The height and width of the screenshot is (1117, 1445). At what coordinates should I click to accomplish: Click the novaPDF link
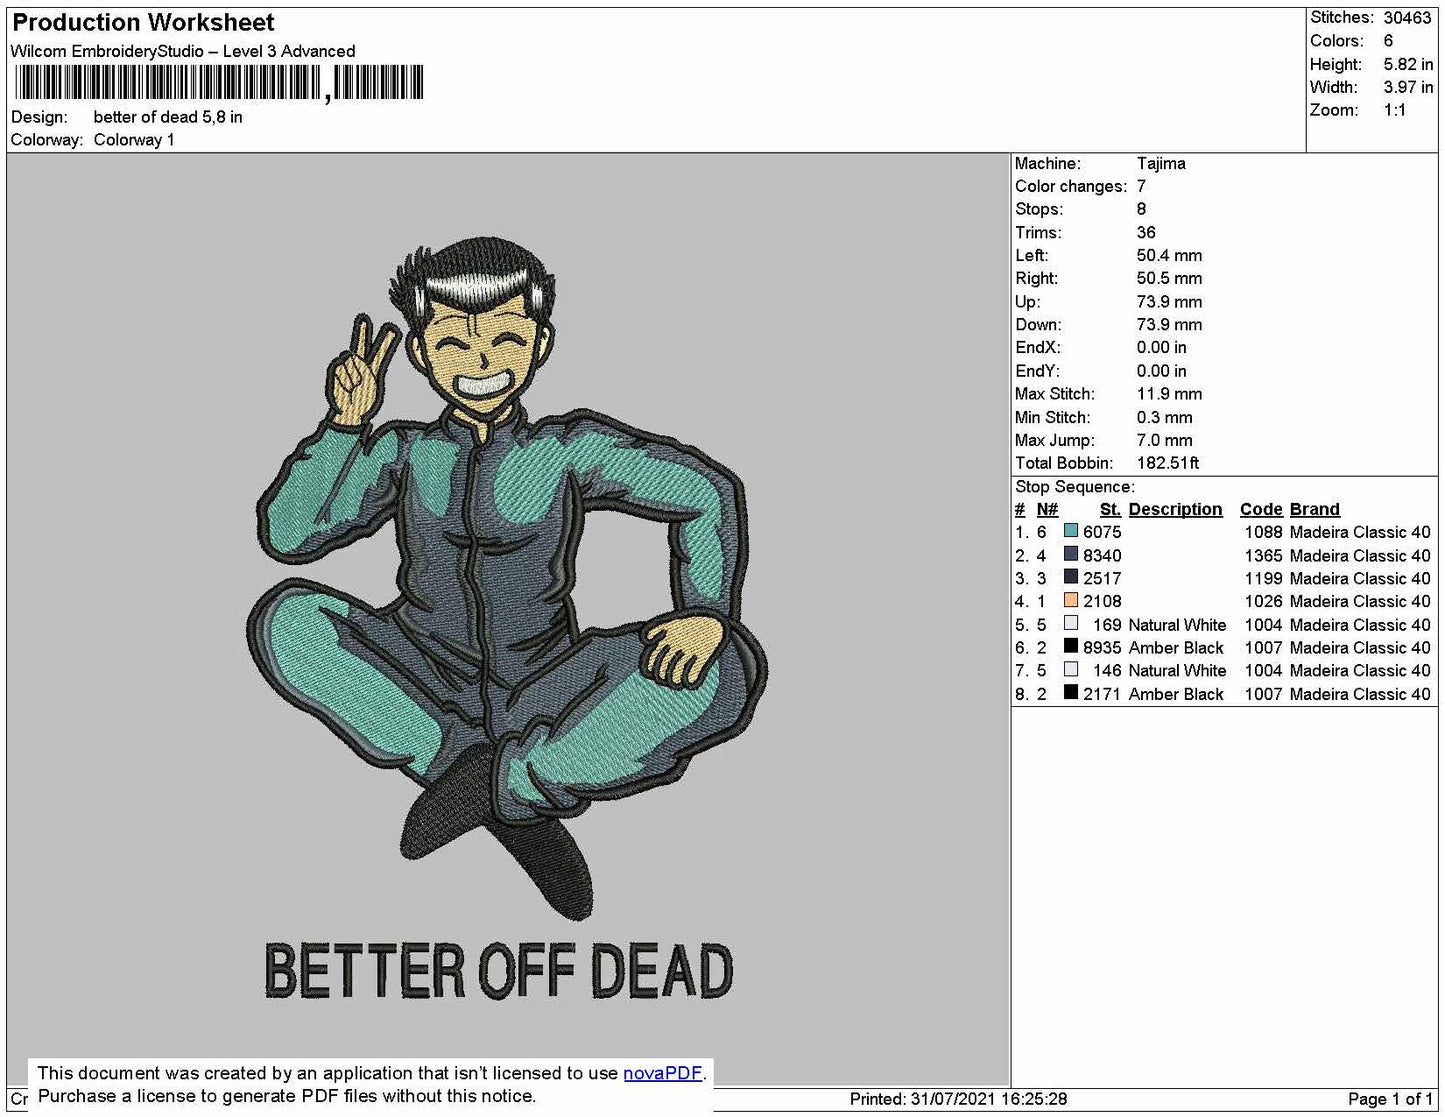tap(662, 1073)
